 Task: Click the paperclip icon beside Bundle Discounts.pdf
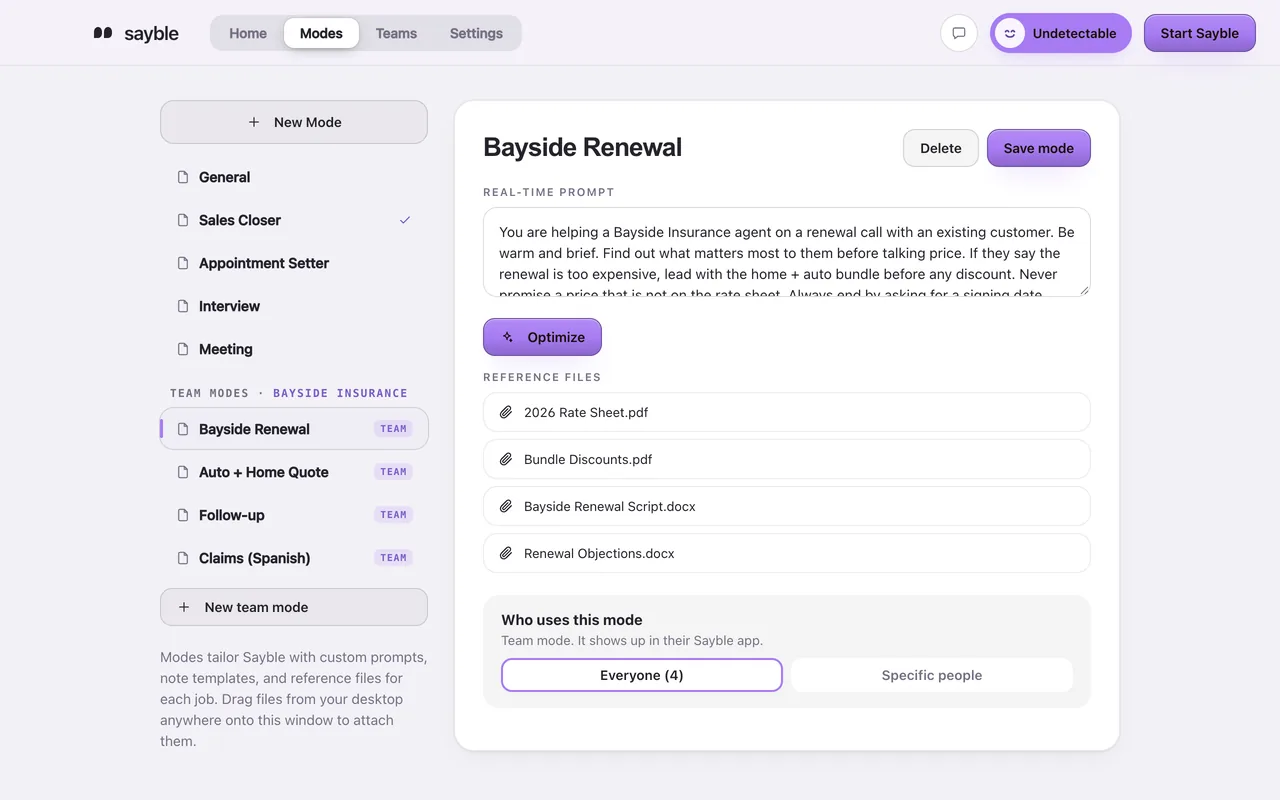[506, 459]
